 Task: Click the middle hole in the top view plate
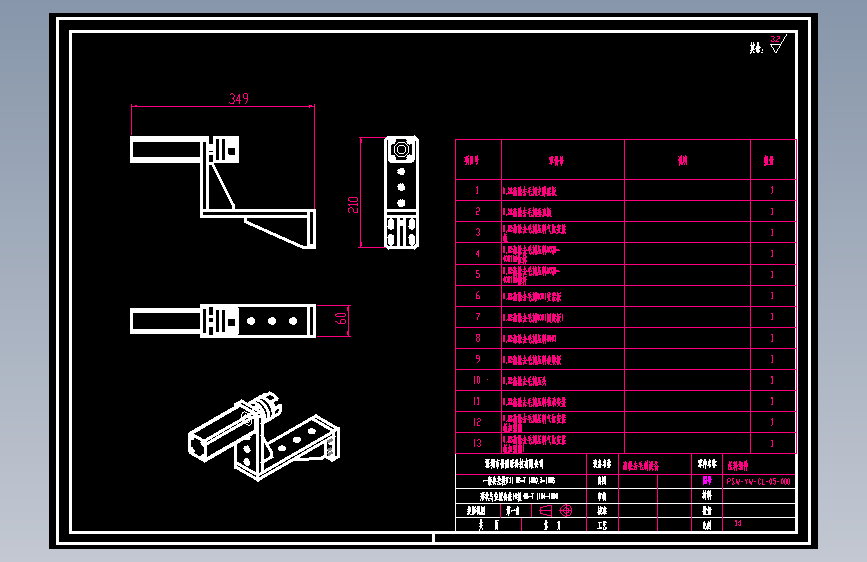point(271,321)
